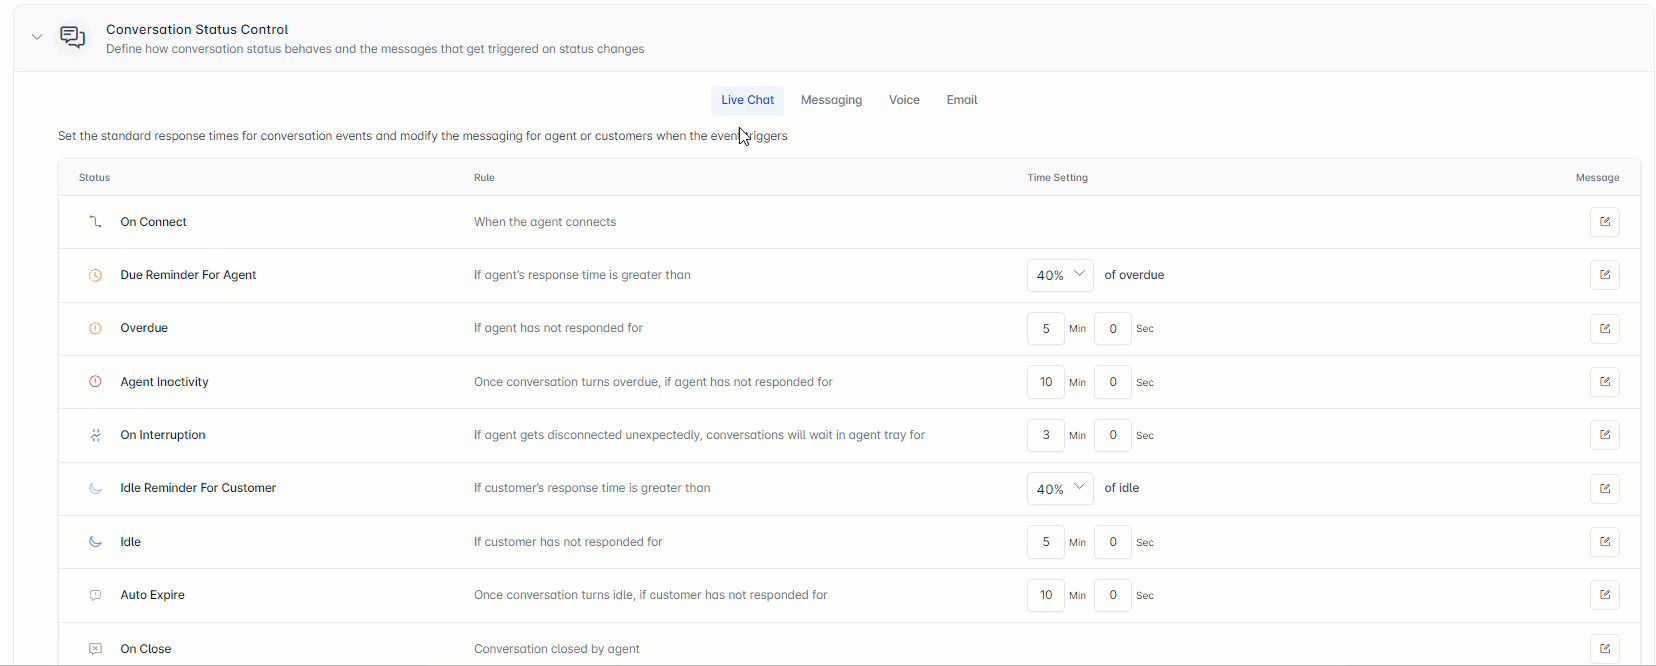
Task: Click the 'If agent has not responded for' rule
Action: [x=558, y=328]
